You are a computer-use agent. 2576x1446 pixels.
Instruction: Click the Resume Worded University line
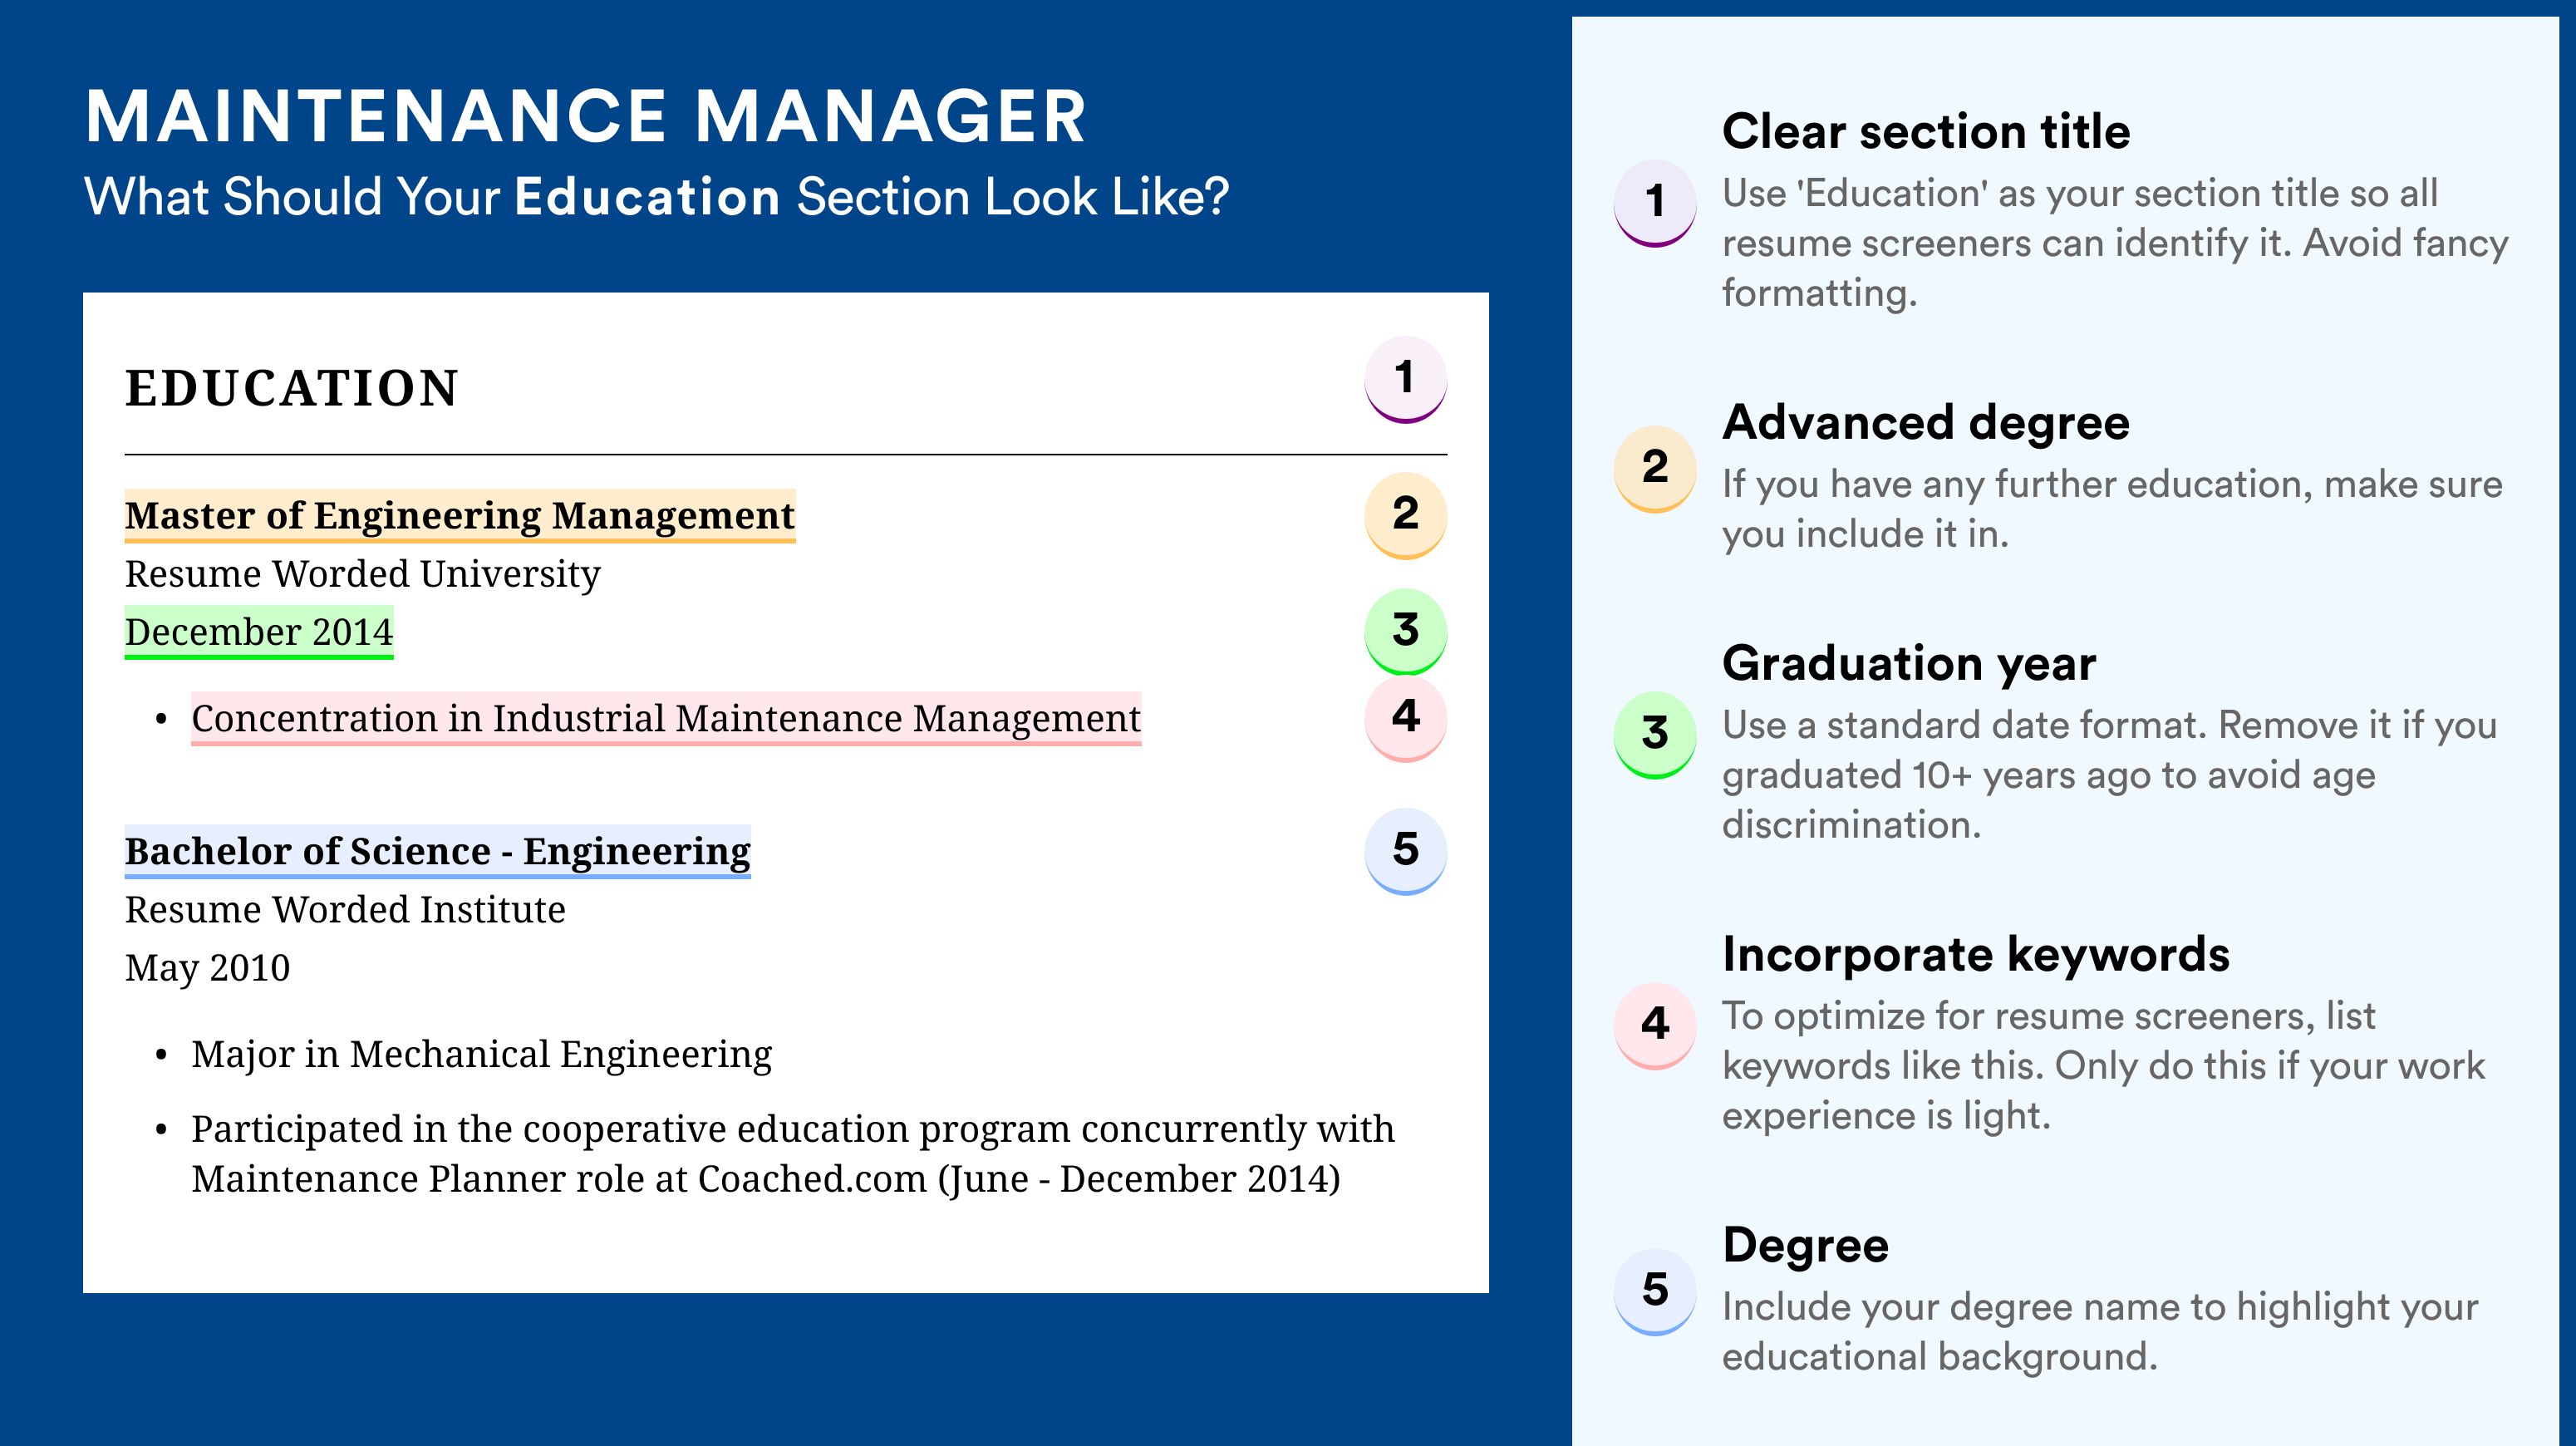(x=362, y=574)
